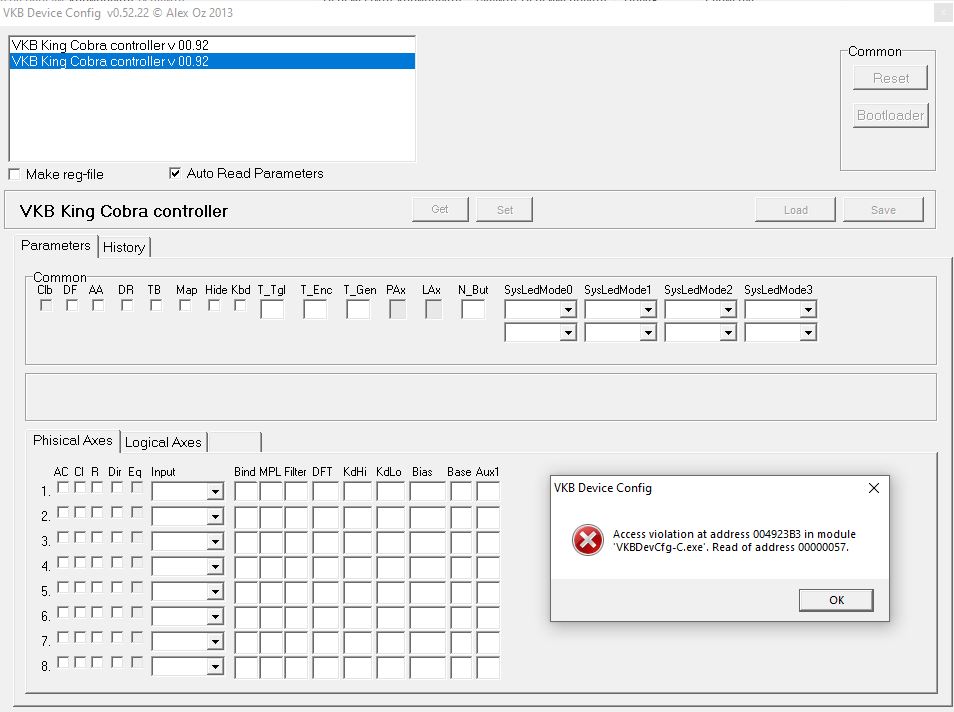
Task: Dismiss the error dialog with OK
Action: point(836,600)
